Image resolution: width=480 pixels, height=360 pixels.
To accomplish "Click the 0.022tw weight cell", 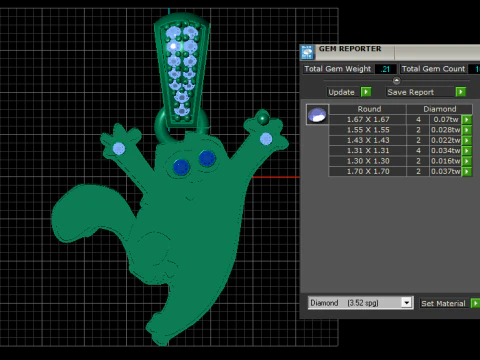I will click(446, 140).
